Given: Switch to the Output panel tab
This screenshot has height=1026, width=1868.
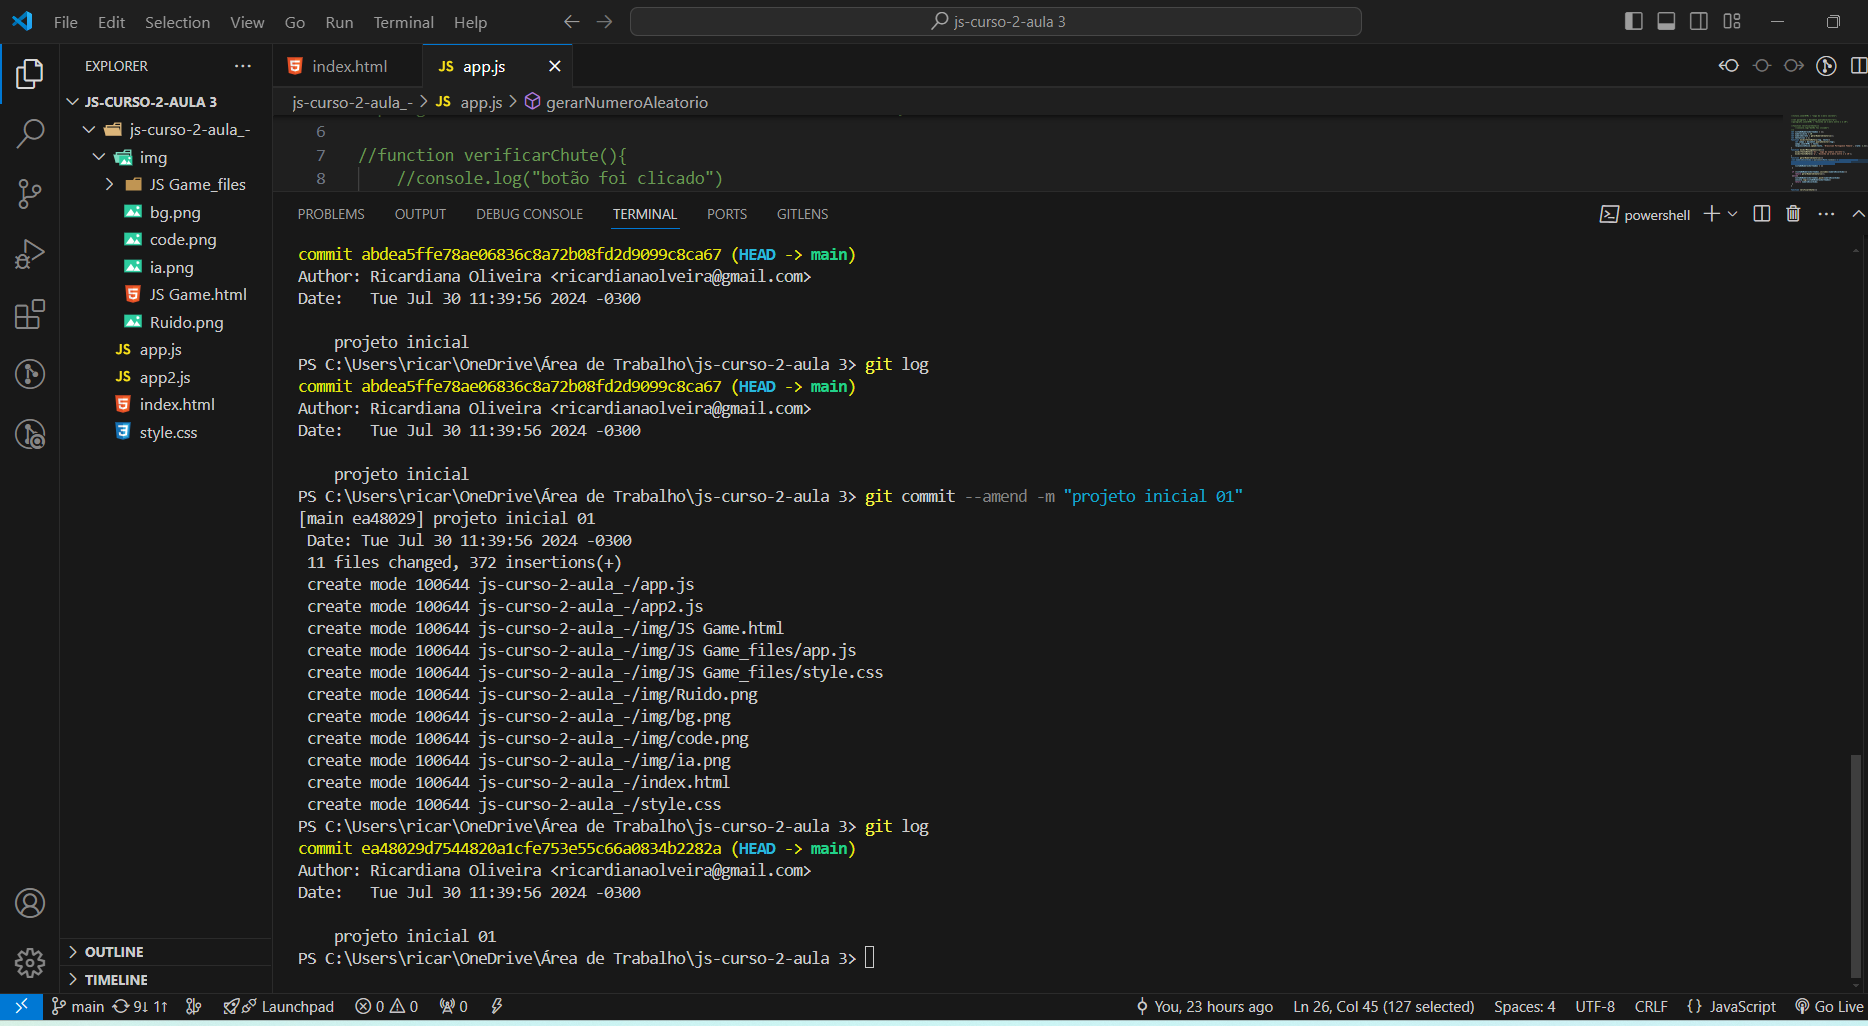Looking at the screenshot, I should pos(420,214).
